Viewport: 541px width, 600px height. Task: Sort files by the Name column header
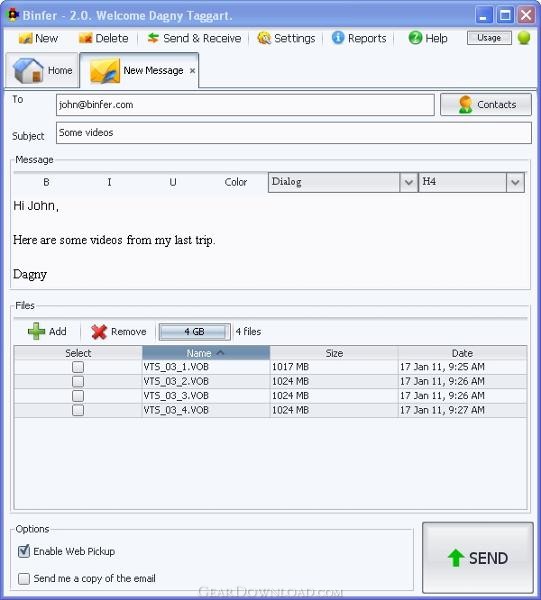pyautogui.click(x=206, y=353)
